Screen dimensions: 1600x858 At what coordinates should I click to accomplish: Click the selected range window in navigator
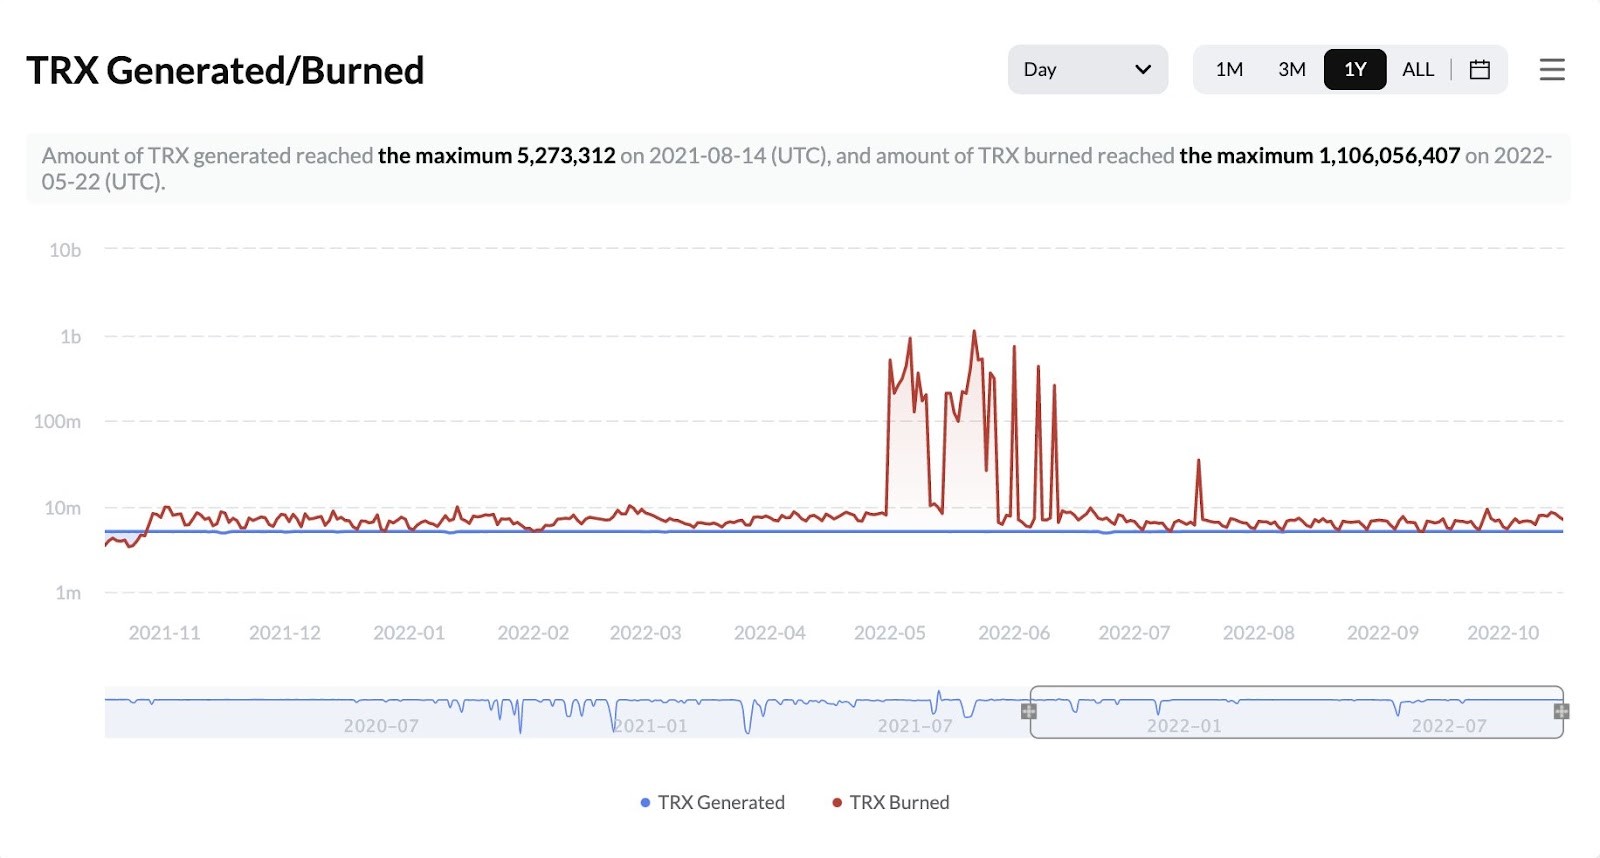1295,712
